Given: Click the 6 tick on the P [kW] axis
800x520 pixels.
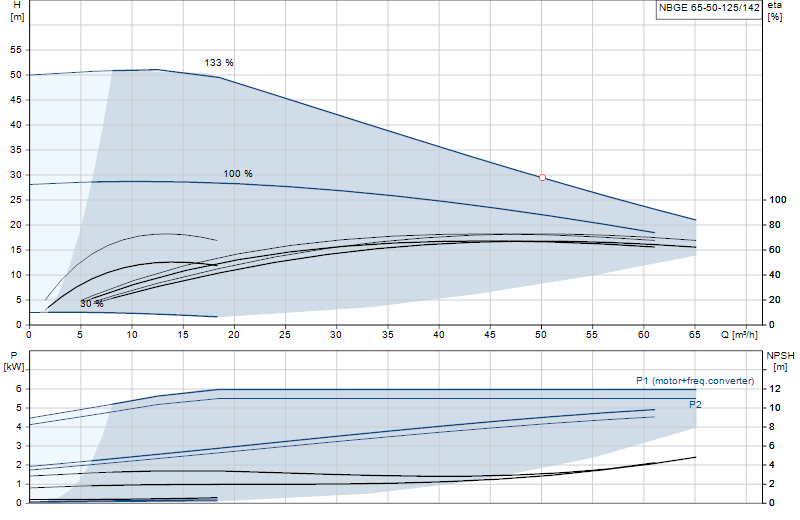Looking at the screenshot, I should [19, 389].
